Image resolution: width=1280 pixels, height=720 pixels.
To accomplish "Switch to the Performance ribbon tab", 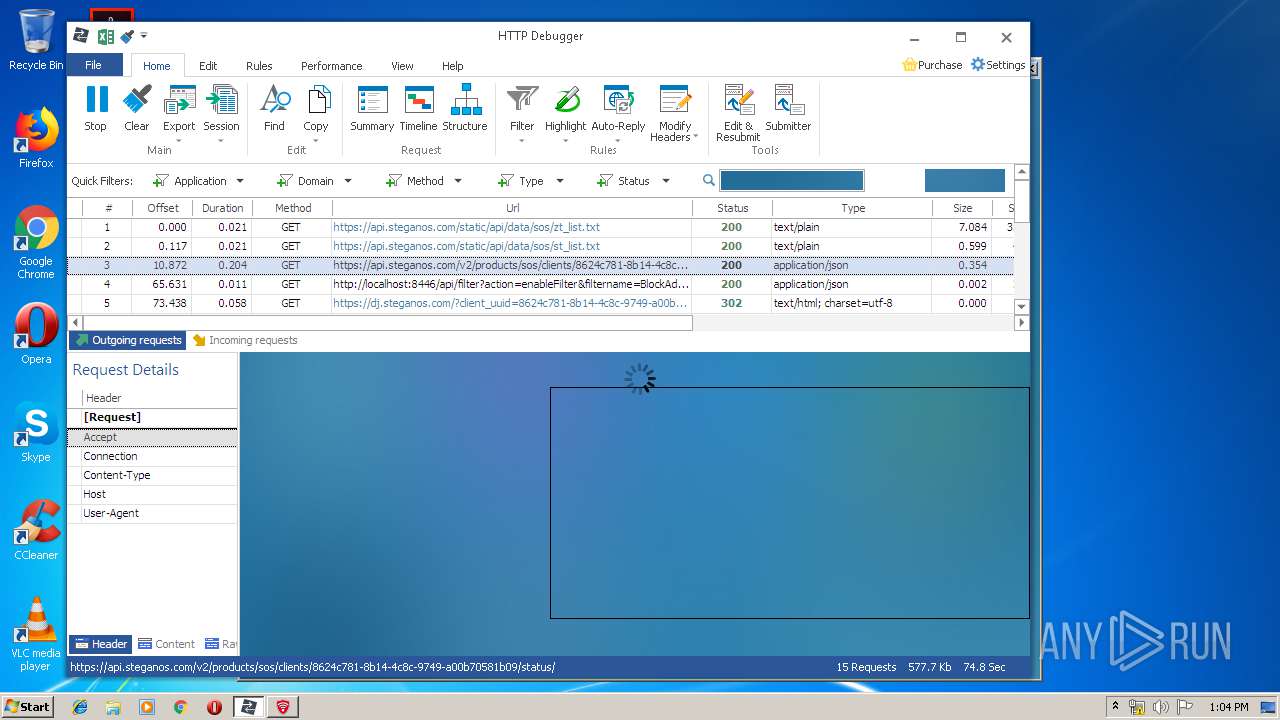I will point(332,66).
